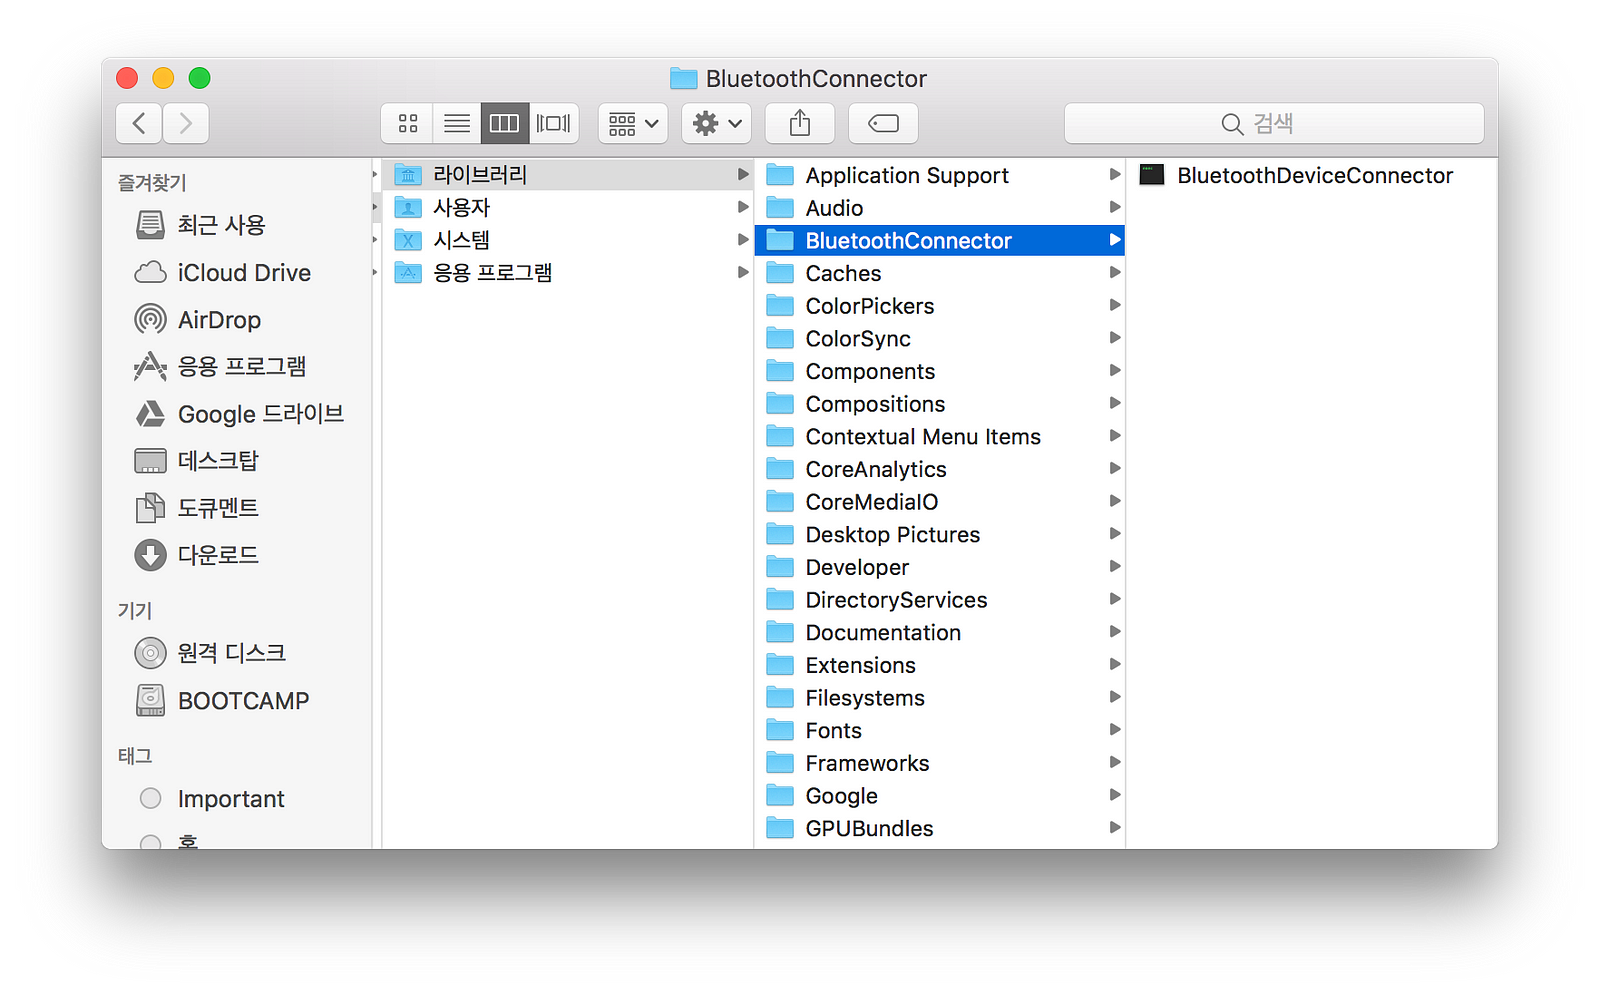The width and height of the screenshot is (1600, 994).
Task: Select the Extensions folder
Action: (x=940, y=665)
